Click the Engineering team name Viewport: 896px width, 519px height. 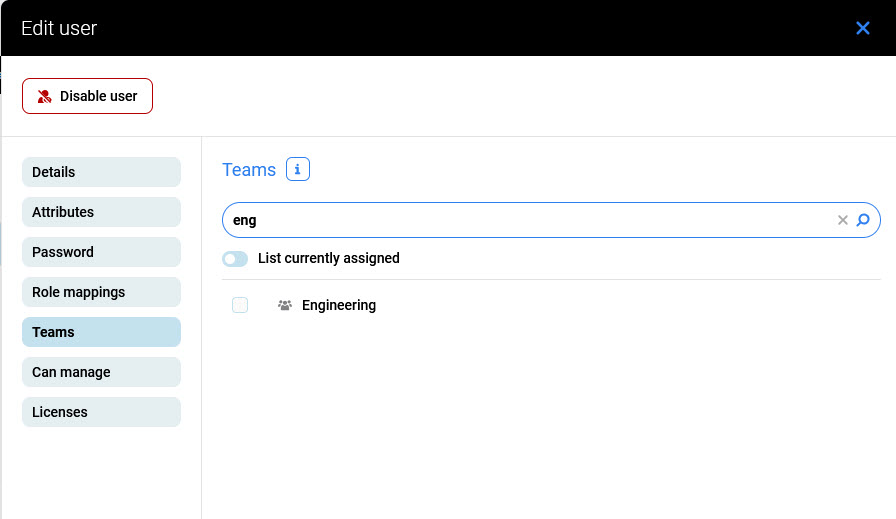point(339,305)
